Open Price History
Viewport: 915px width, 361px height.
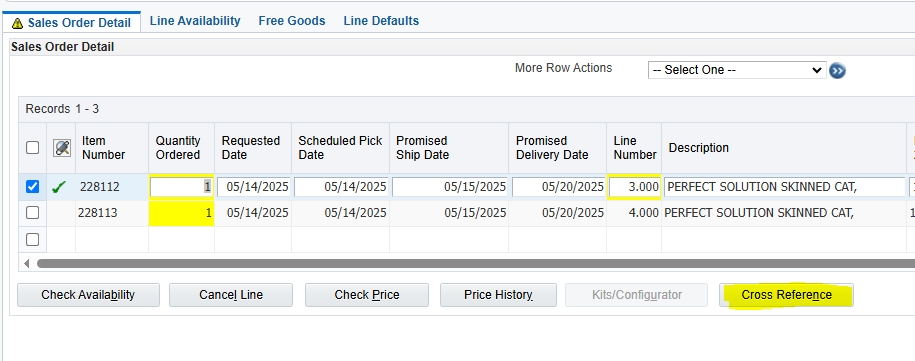click(x=498, y=295)
